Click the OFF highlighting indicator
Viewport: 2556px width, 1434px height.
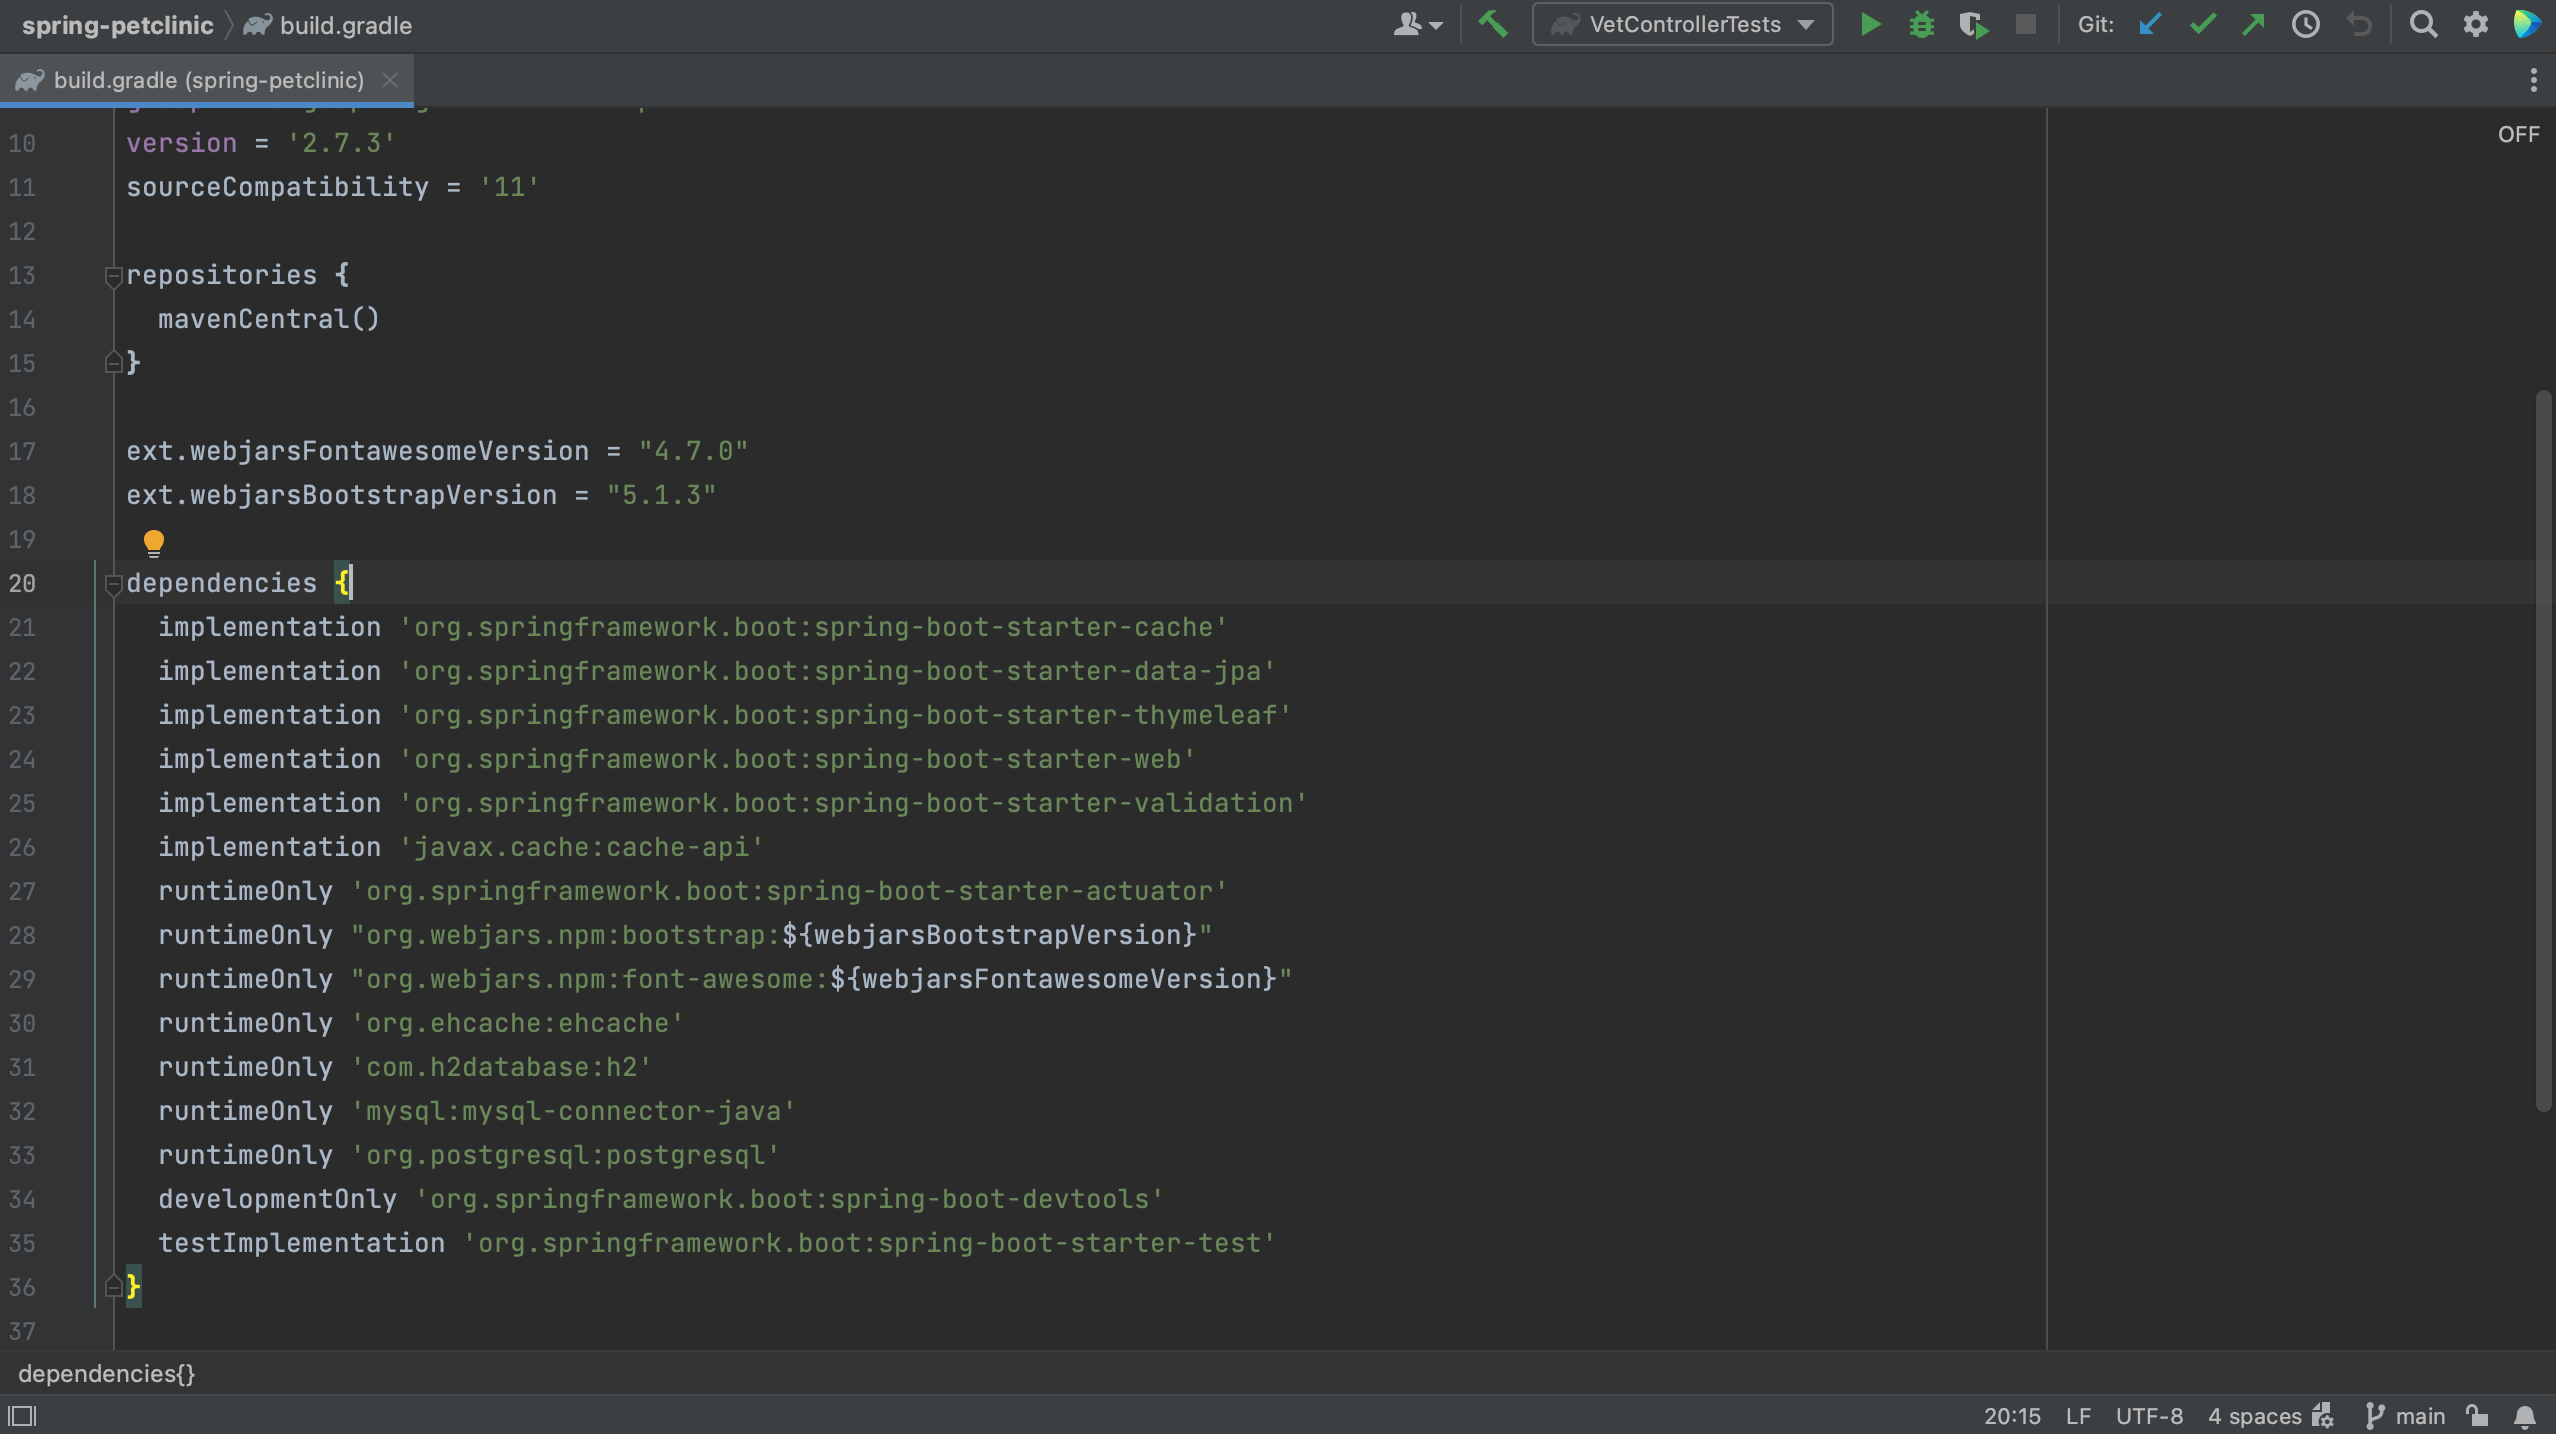click(2518, 134)
